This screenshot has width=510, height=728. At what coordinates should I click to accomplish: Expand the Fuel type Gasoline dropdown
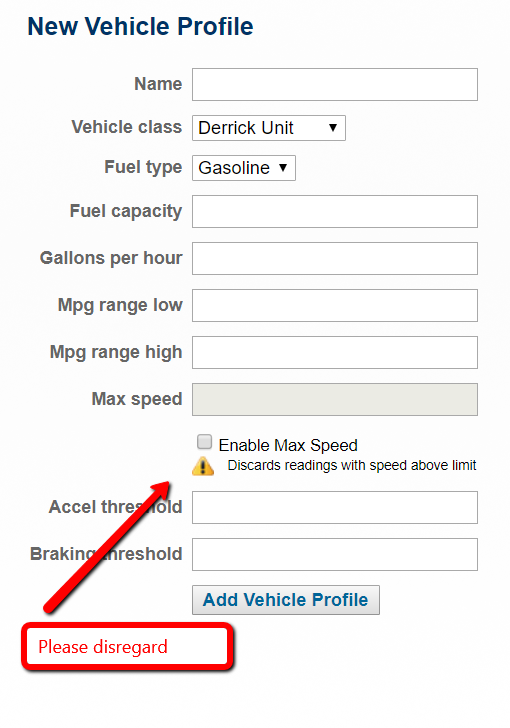244,168
